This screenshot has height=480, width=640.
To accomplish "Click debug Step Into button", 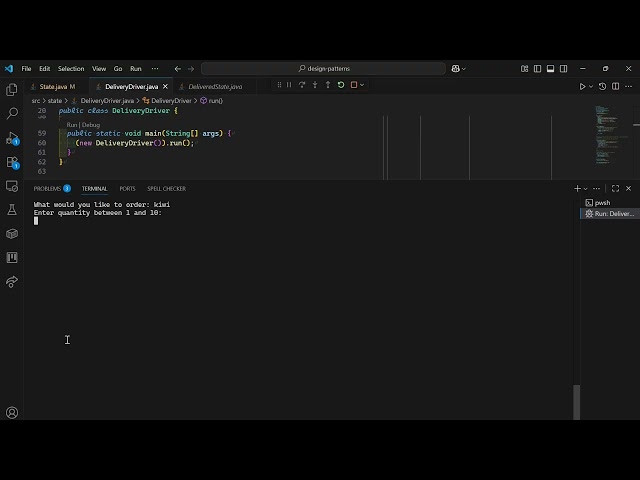I will click(x=315, y=85).
